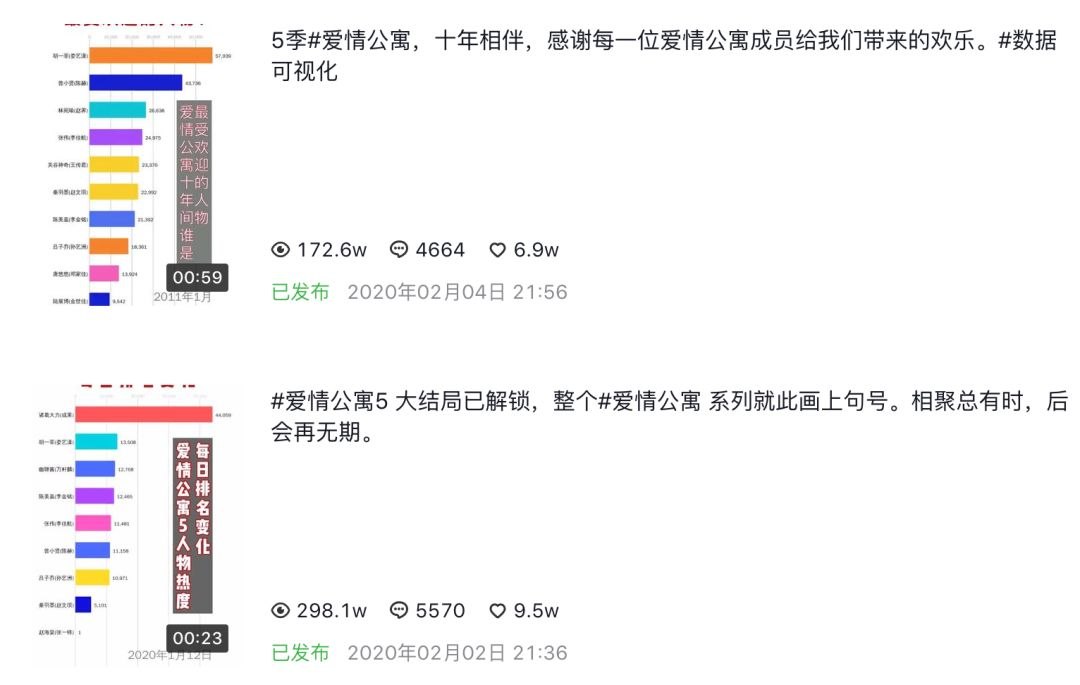Click the 00:59 duration badge
This screenshot has height=685, width=1080.
tap(197, 277)
